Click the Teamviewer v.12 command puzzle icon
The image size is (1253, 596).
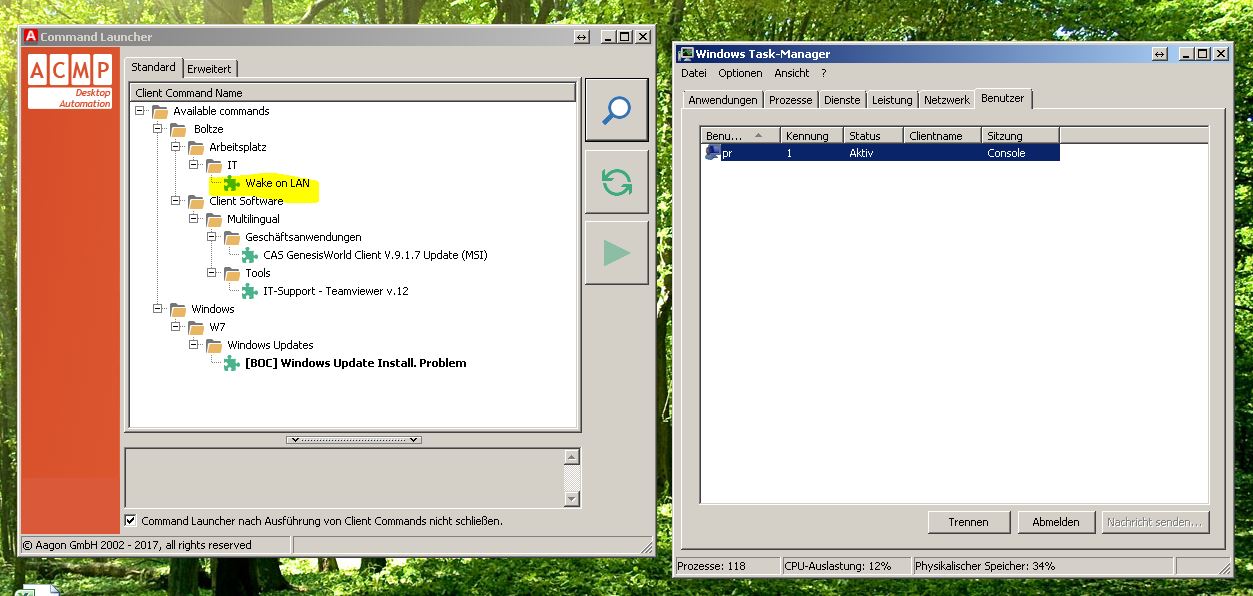point(250,291)
